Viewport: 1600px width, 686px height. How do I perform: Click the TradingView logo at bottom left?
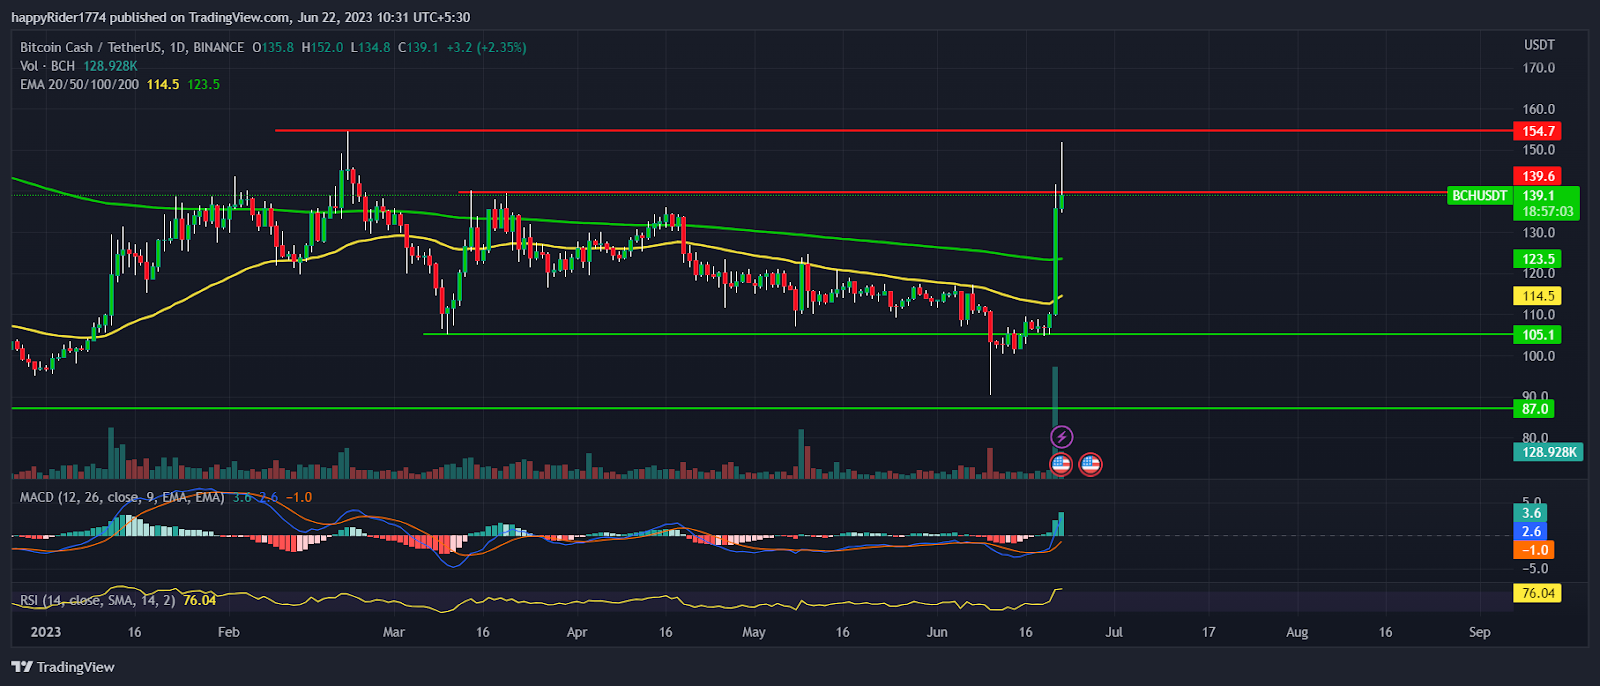pos(63,667)
